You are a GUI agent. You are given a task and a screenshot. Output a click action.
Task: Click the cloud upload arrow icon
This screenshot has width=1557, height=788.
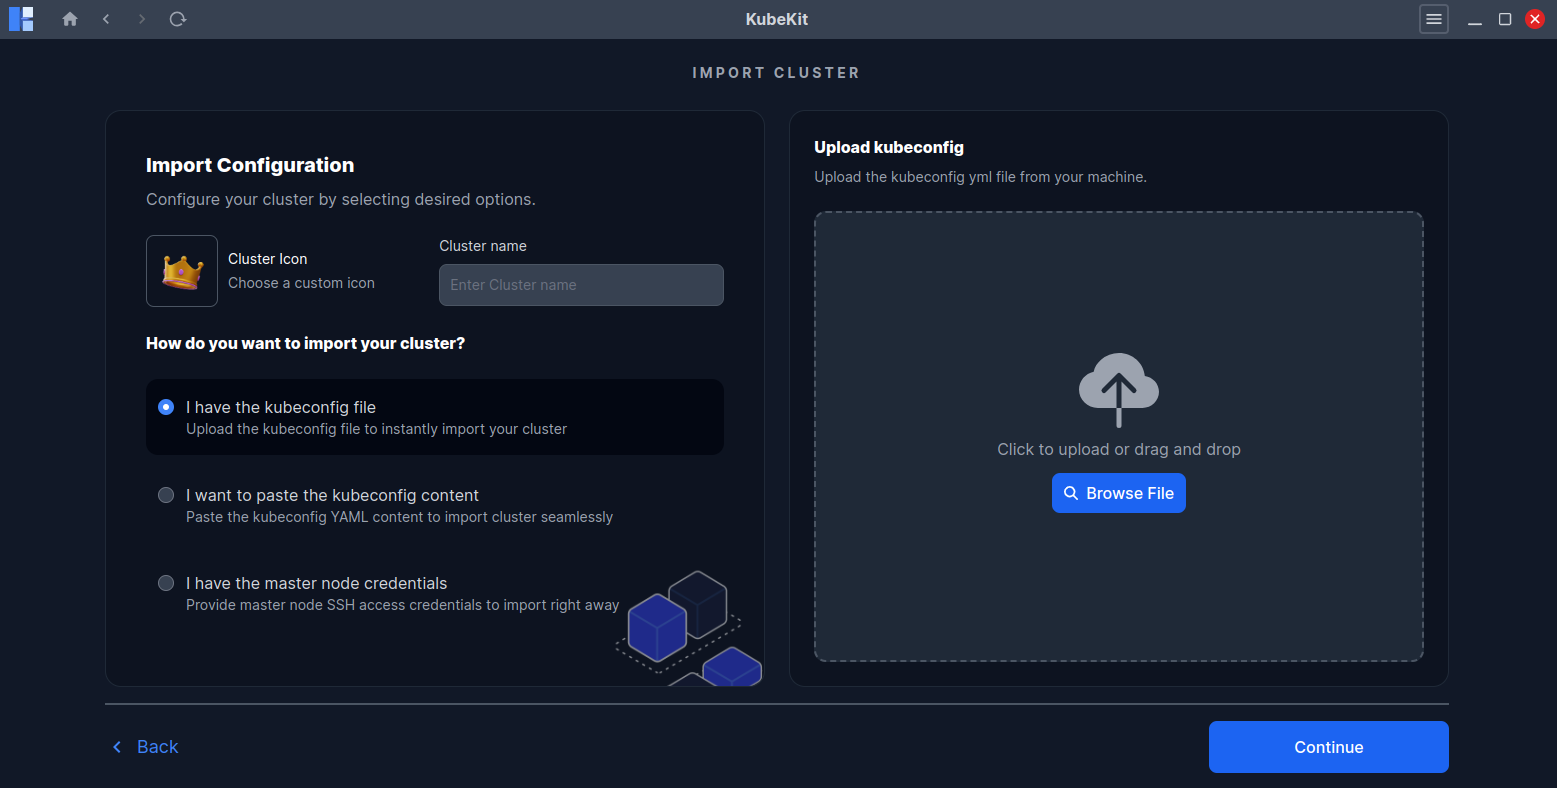pos(1118,390)
